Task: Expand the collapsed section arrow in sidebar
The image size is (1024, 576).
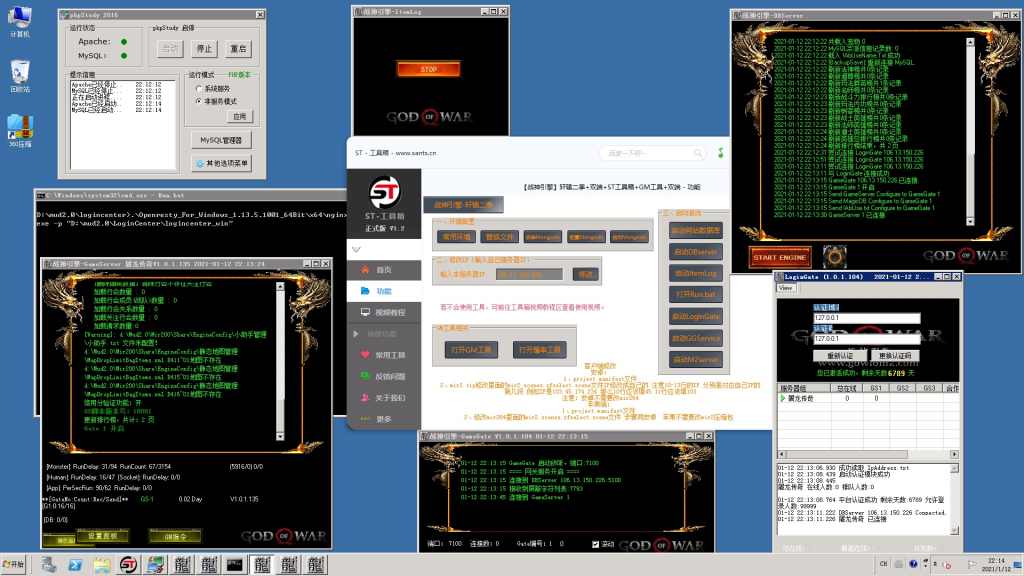Action: [x=352, y=333]
